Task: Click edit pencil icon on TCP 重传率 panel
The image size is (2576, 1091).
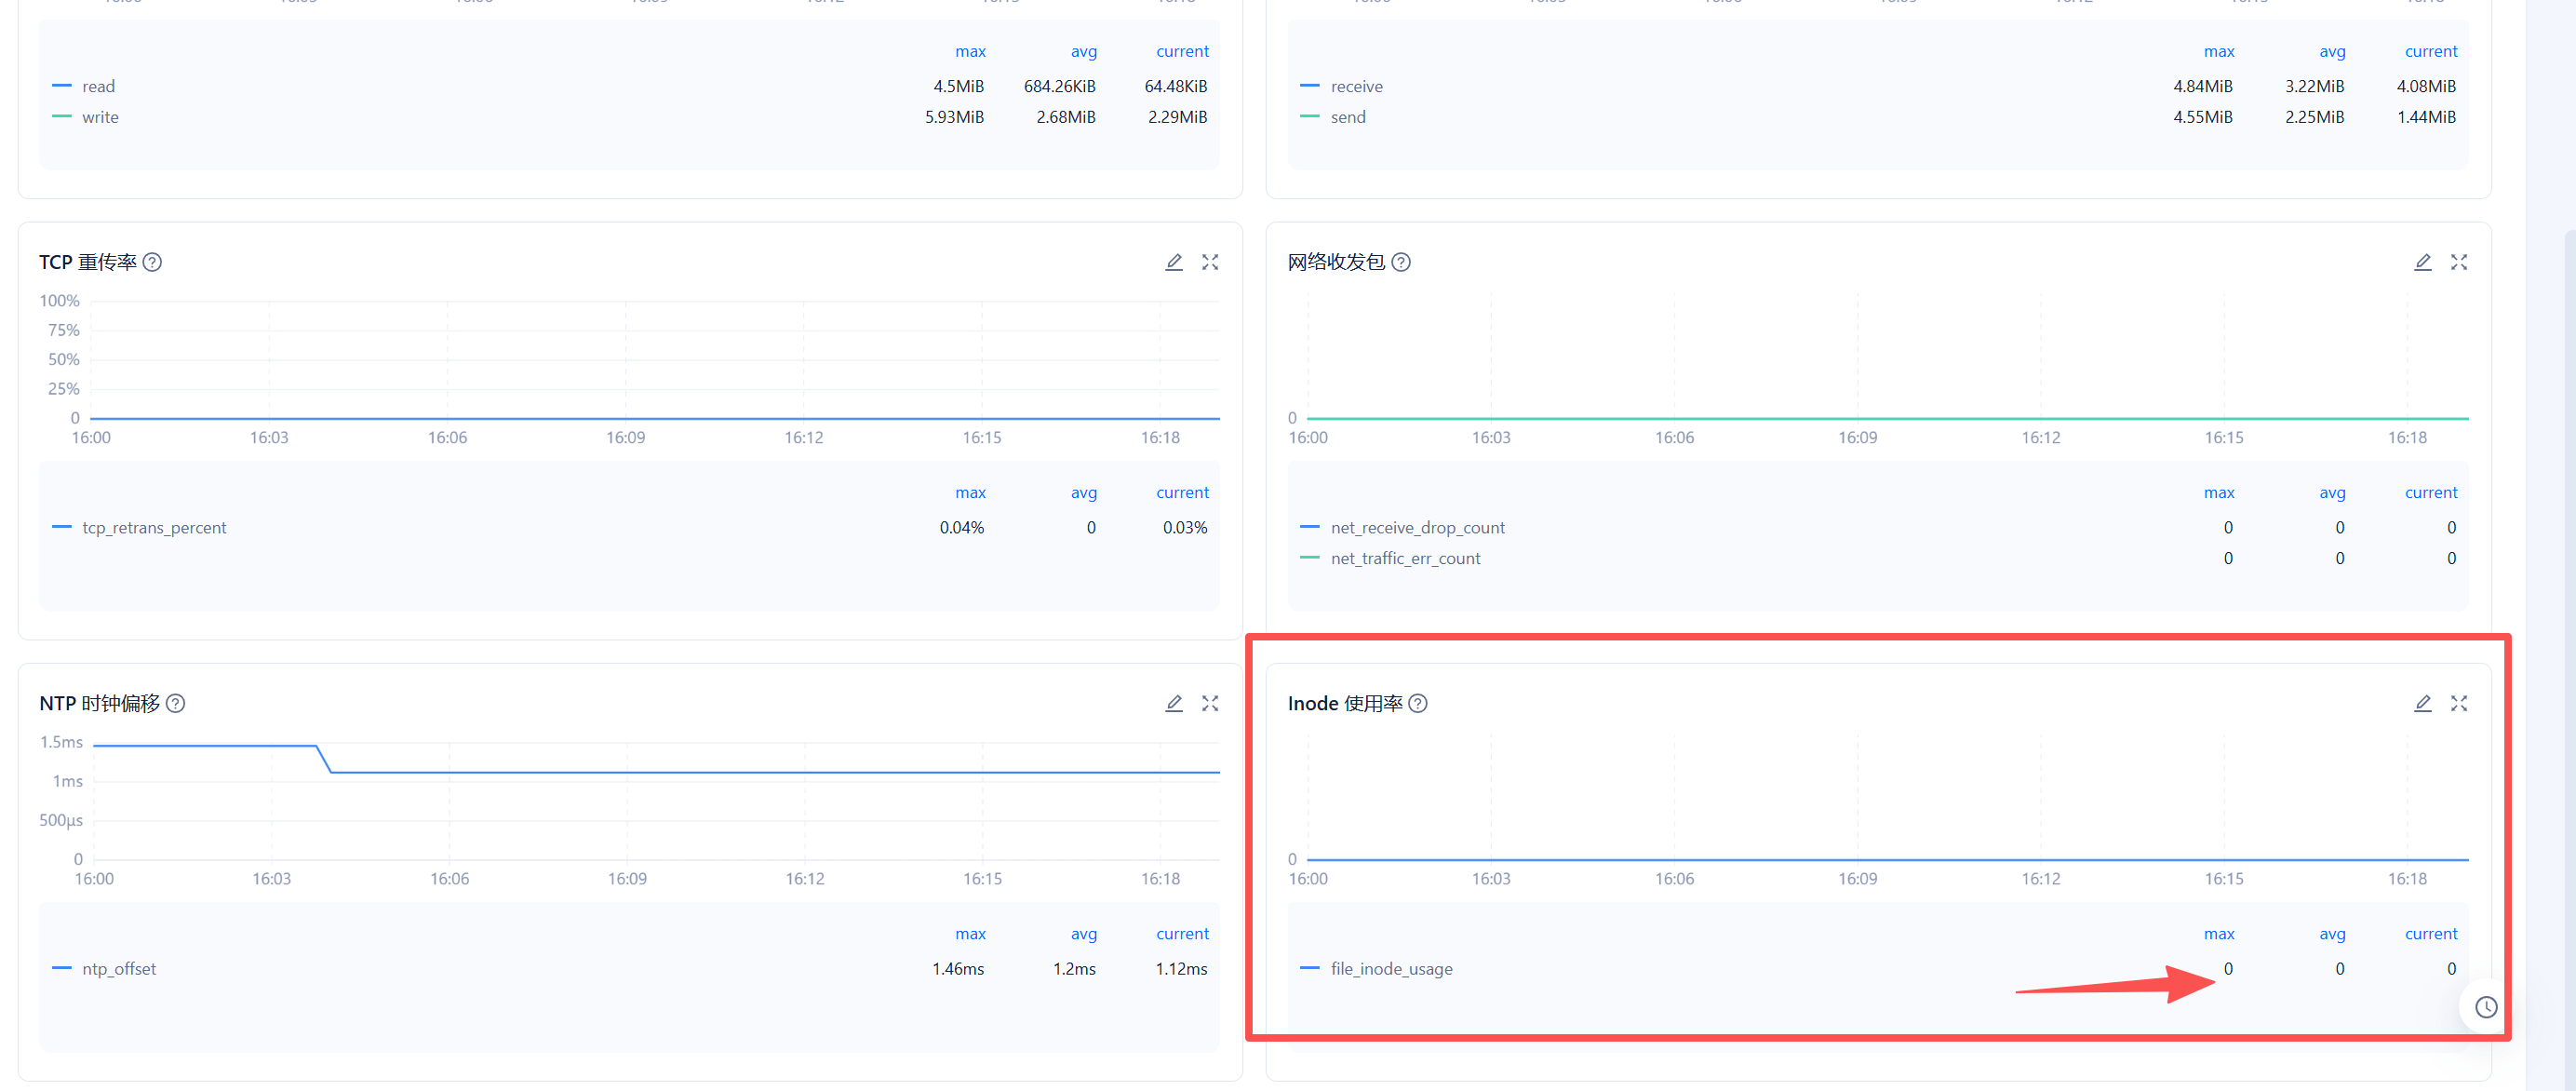Action: click(1174, 262)
